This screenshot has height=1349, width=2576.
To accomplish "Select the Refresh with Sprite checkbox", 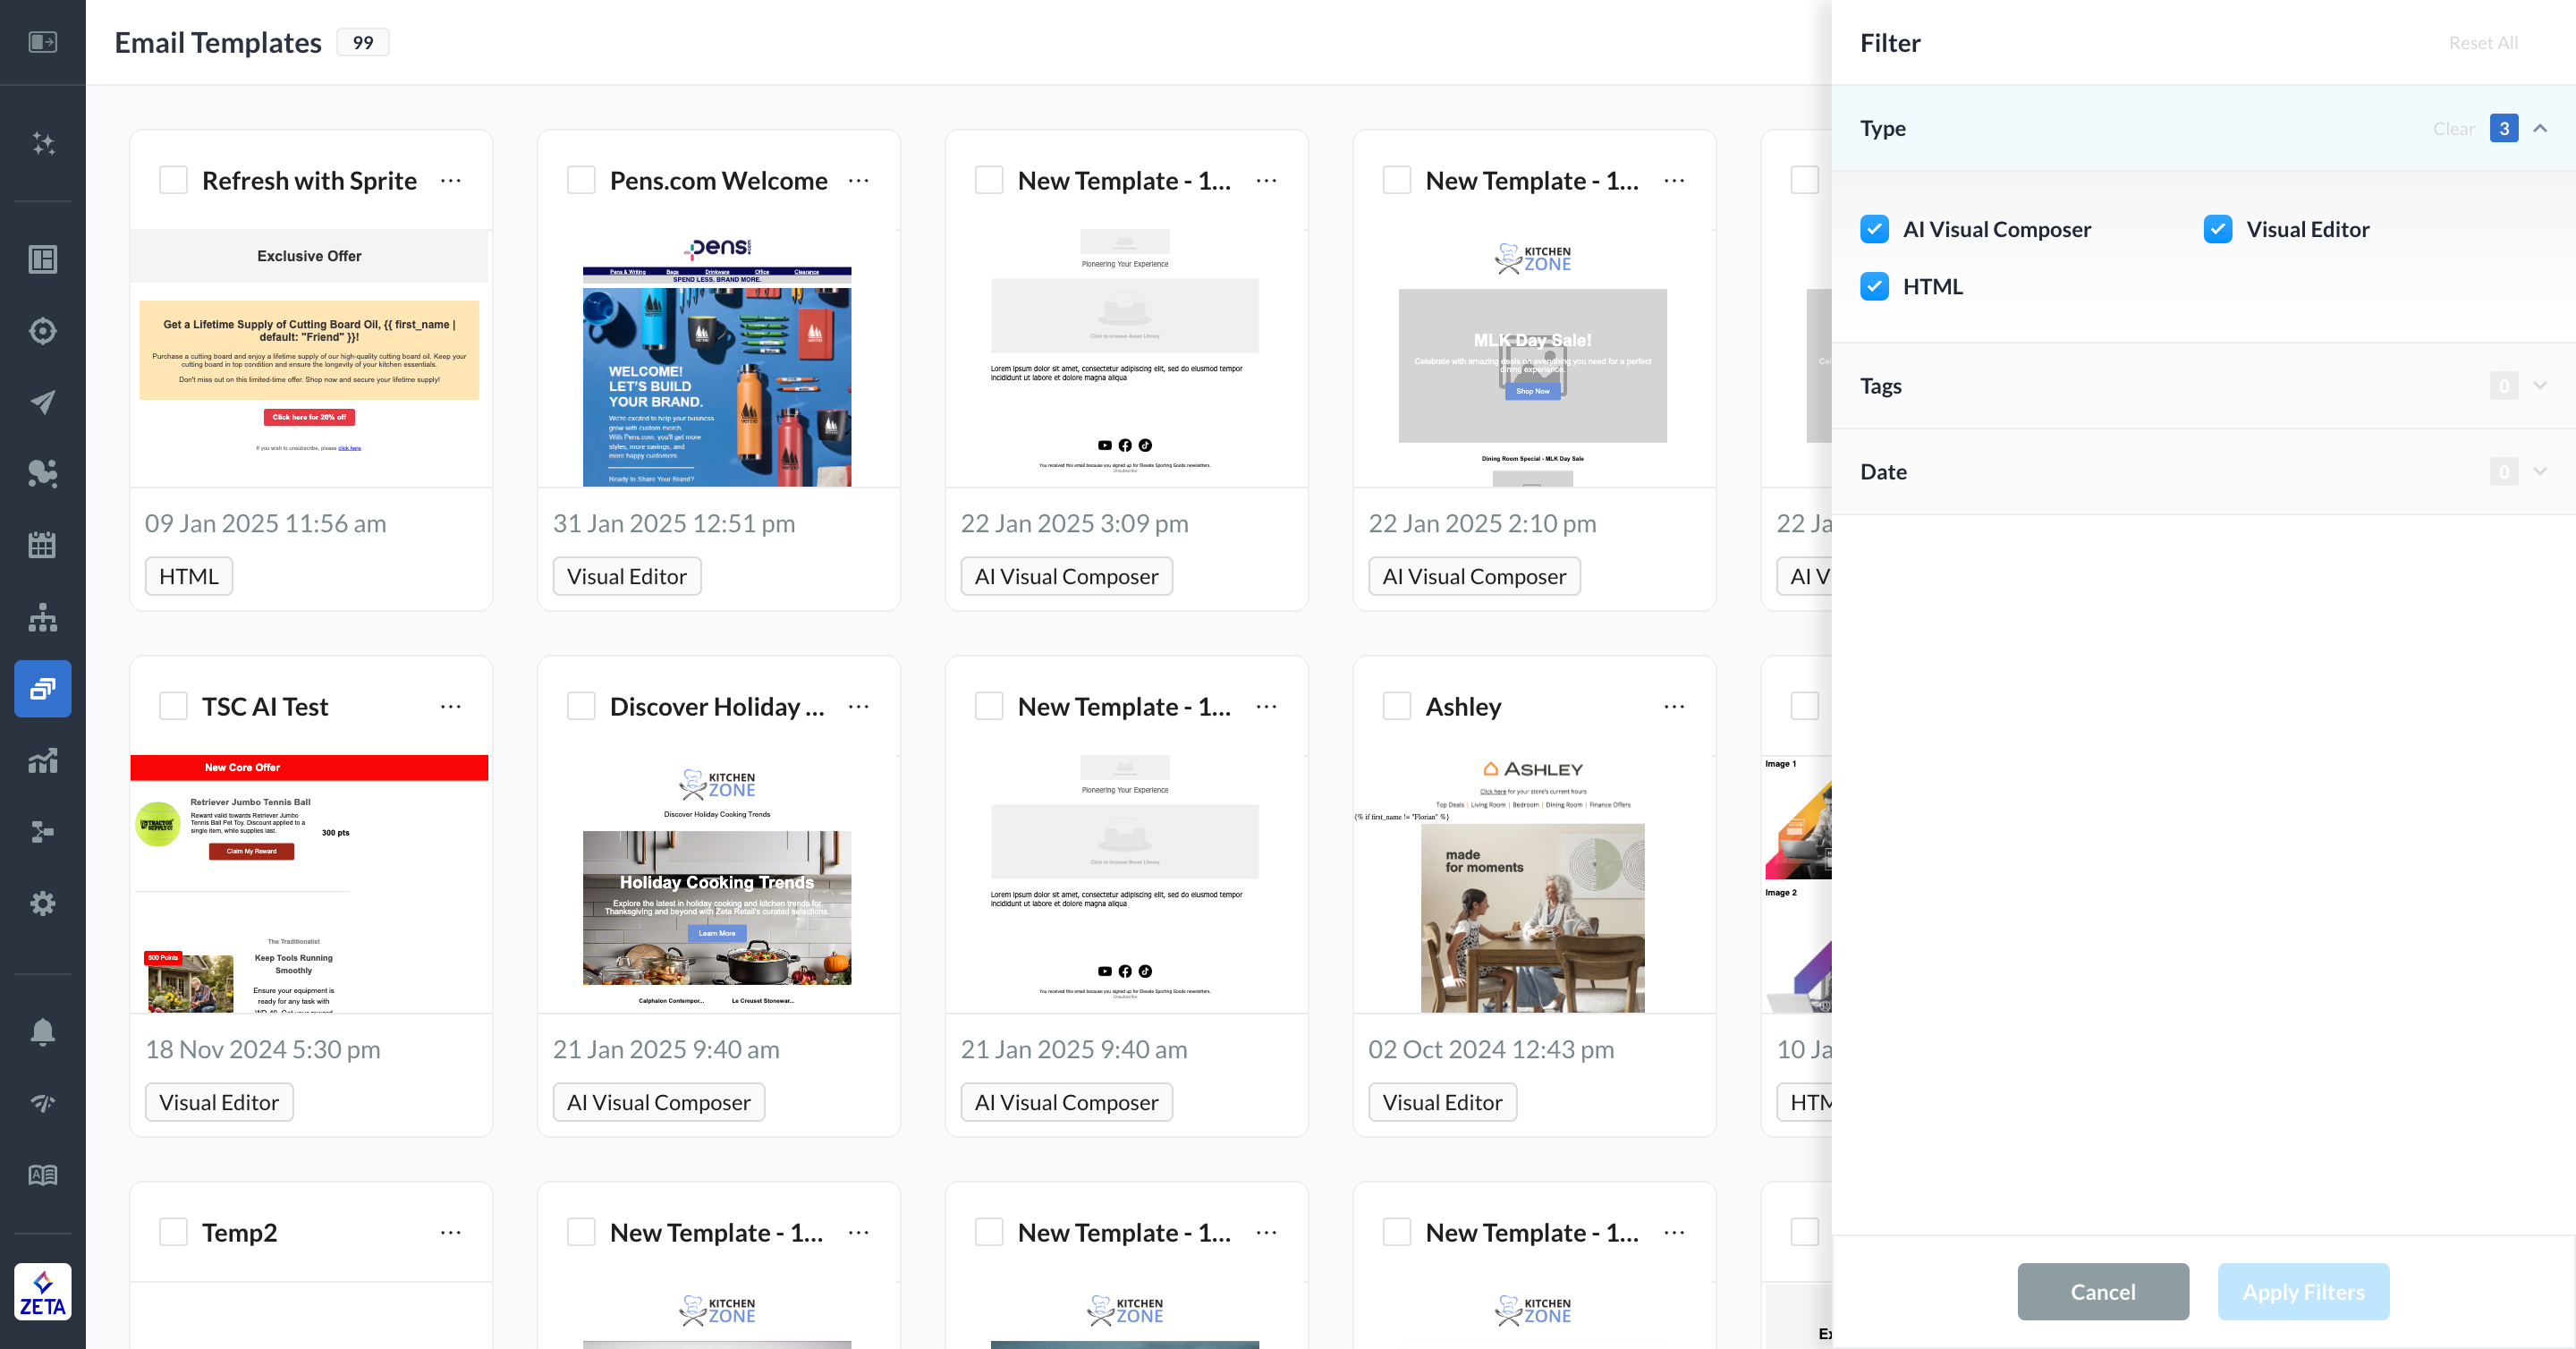I will pyautogui.click(x=173, y=180).
